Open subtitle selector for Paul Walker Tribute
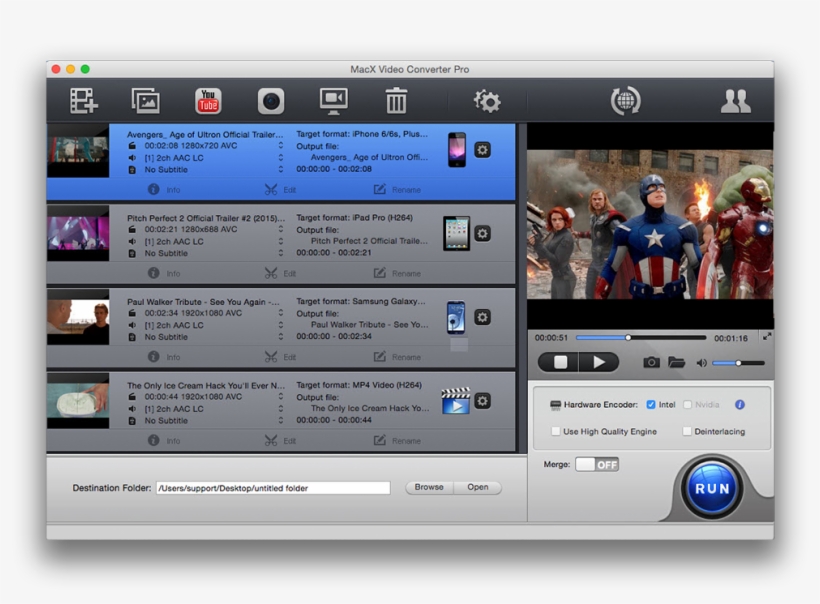 point(281,337)
